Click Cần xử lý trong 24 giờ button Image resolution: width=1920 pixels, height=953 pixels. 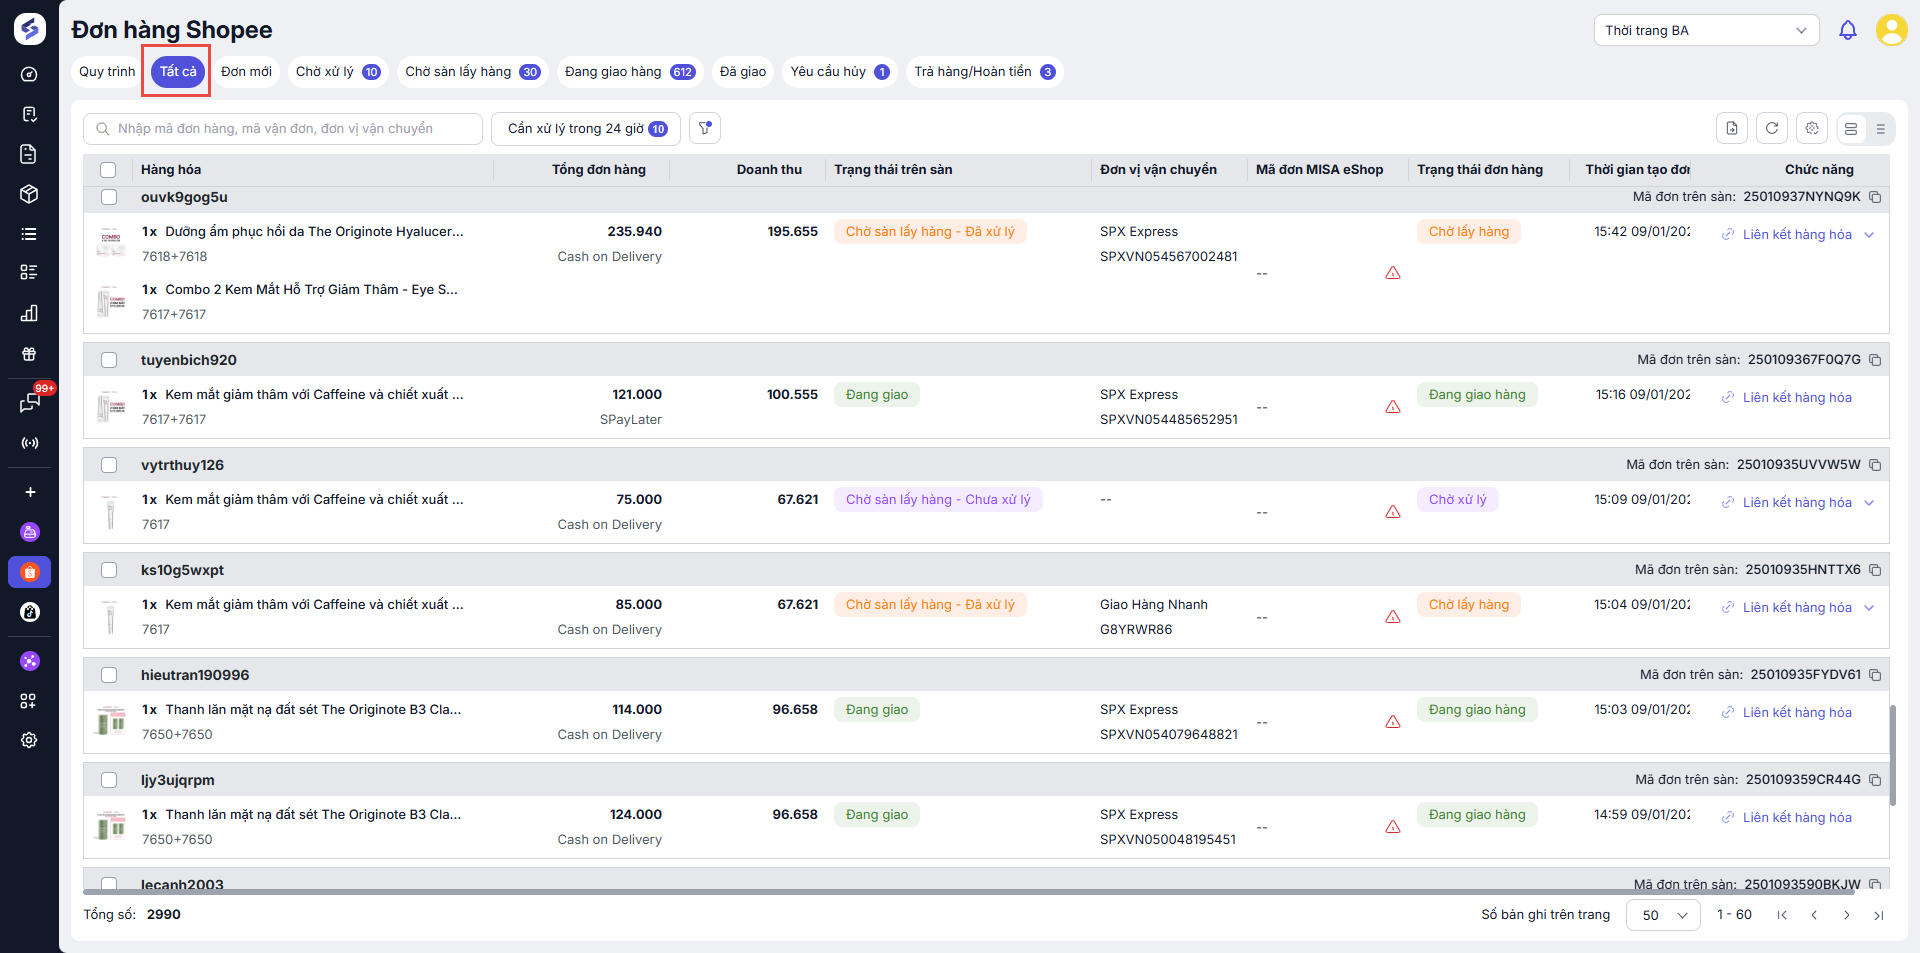(x=586, y=129)
